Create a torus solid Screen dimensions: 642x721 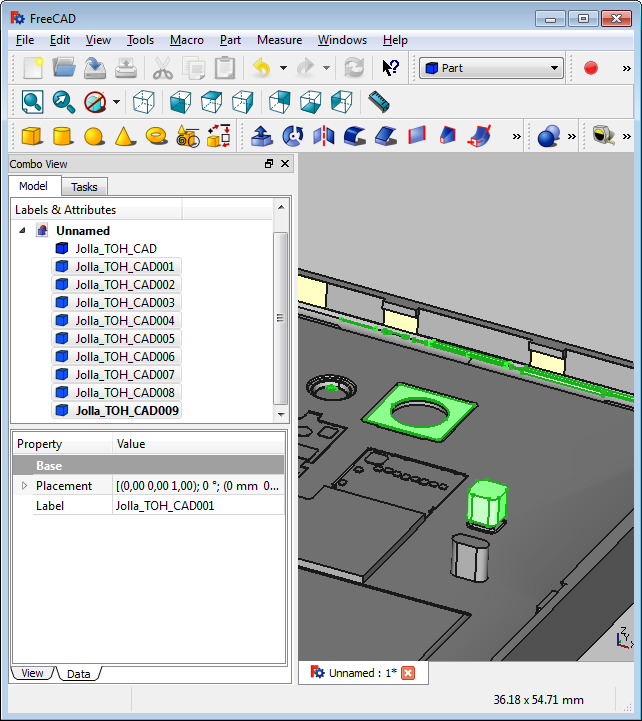(156, 137)
